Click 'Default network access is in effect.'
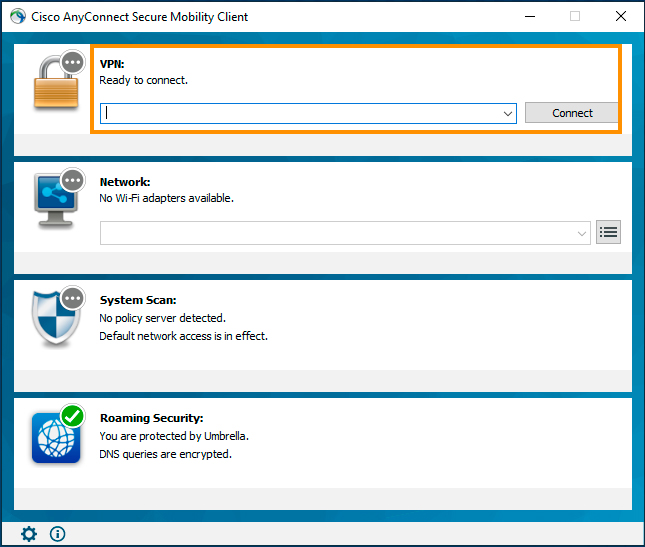Viewport: 645px width, 547px height. point(183,336)
